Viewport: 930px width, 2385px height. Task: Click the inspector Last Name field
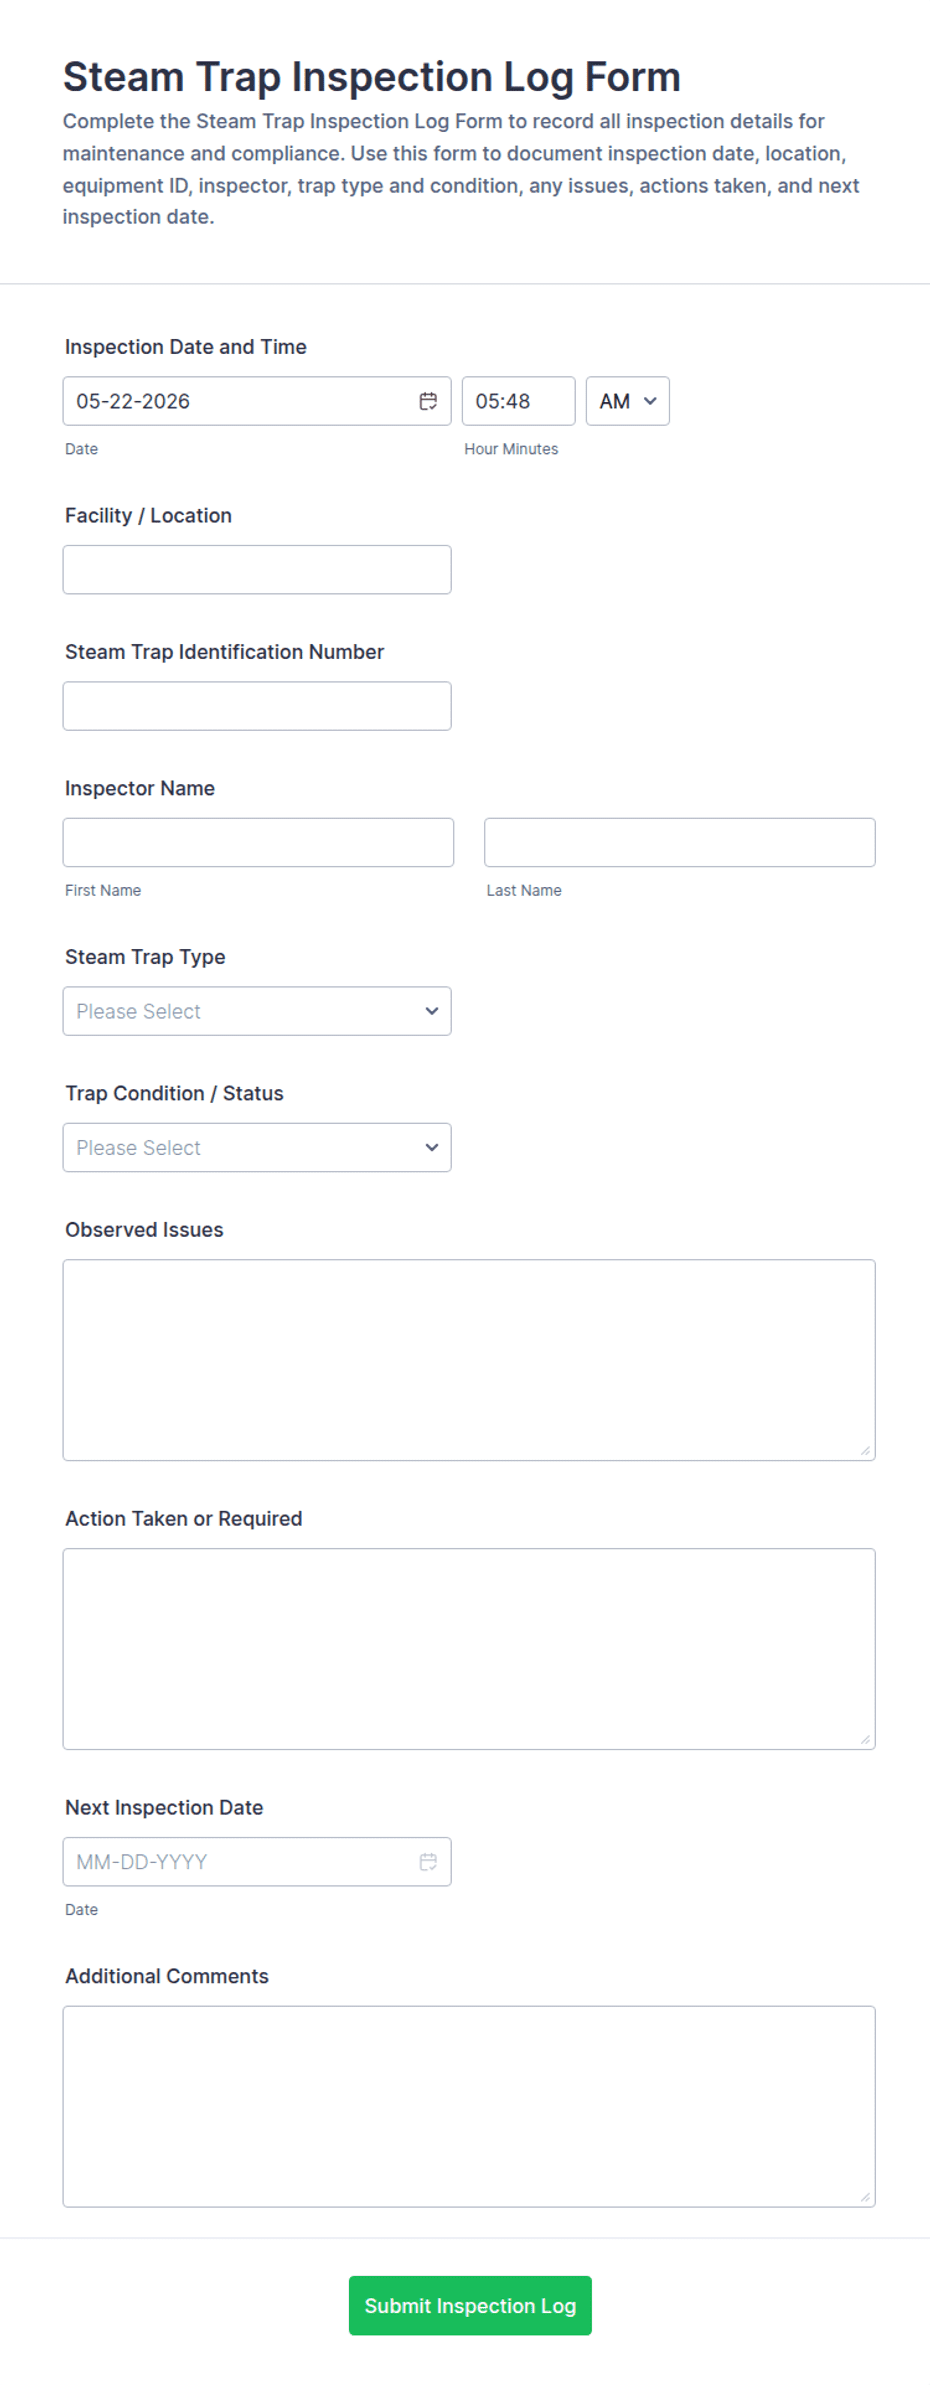(x=680, y=843)
